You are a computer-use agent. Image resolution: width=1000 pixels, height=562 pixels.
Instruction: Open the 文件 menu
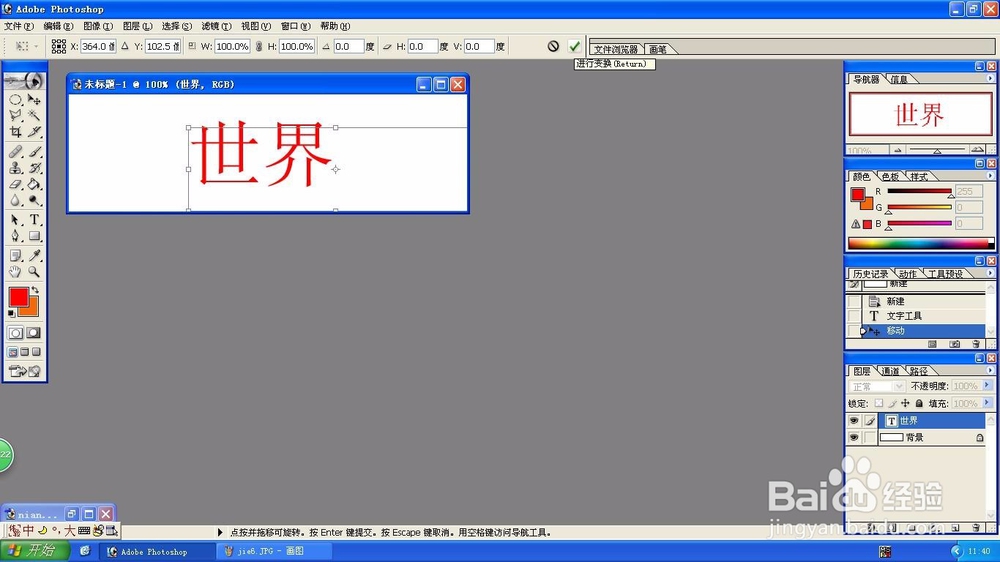[x=18, y=26]
